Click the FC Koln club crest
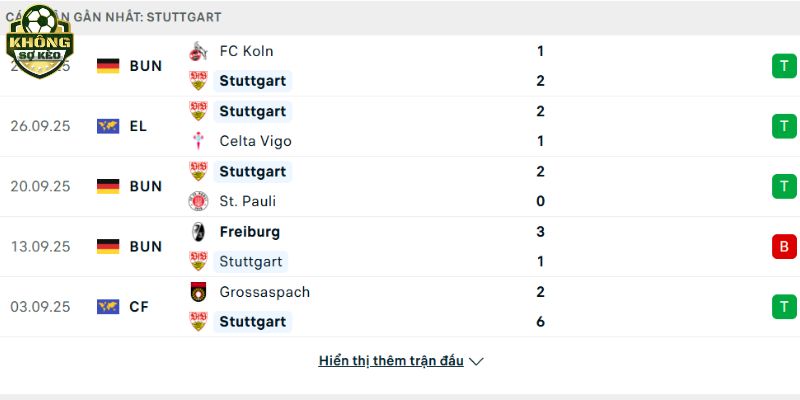The width and height of the screenshot is (800, 400). pyautogui.click(x=198, y=51)
